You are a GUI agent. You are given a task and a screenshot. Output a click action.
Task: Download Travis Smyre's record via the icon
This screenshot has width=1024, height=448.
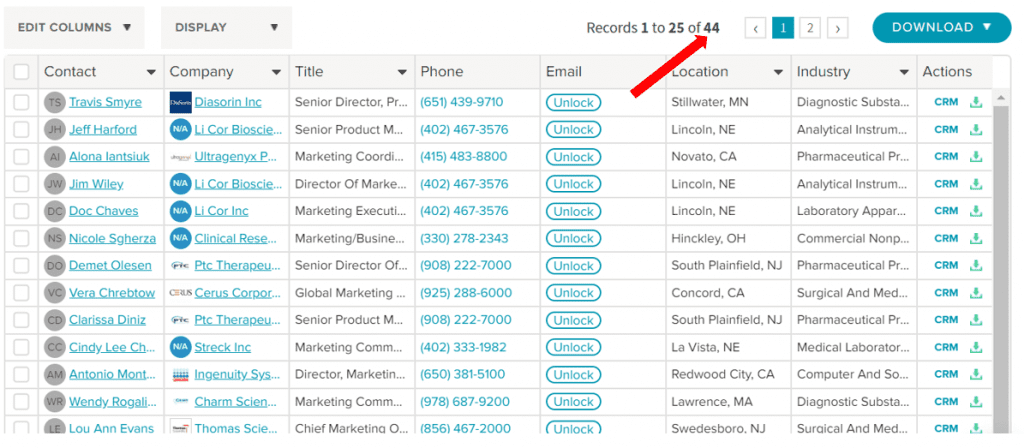976,103
